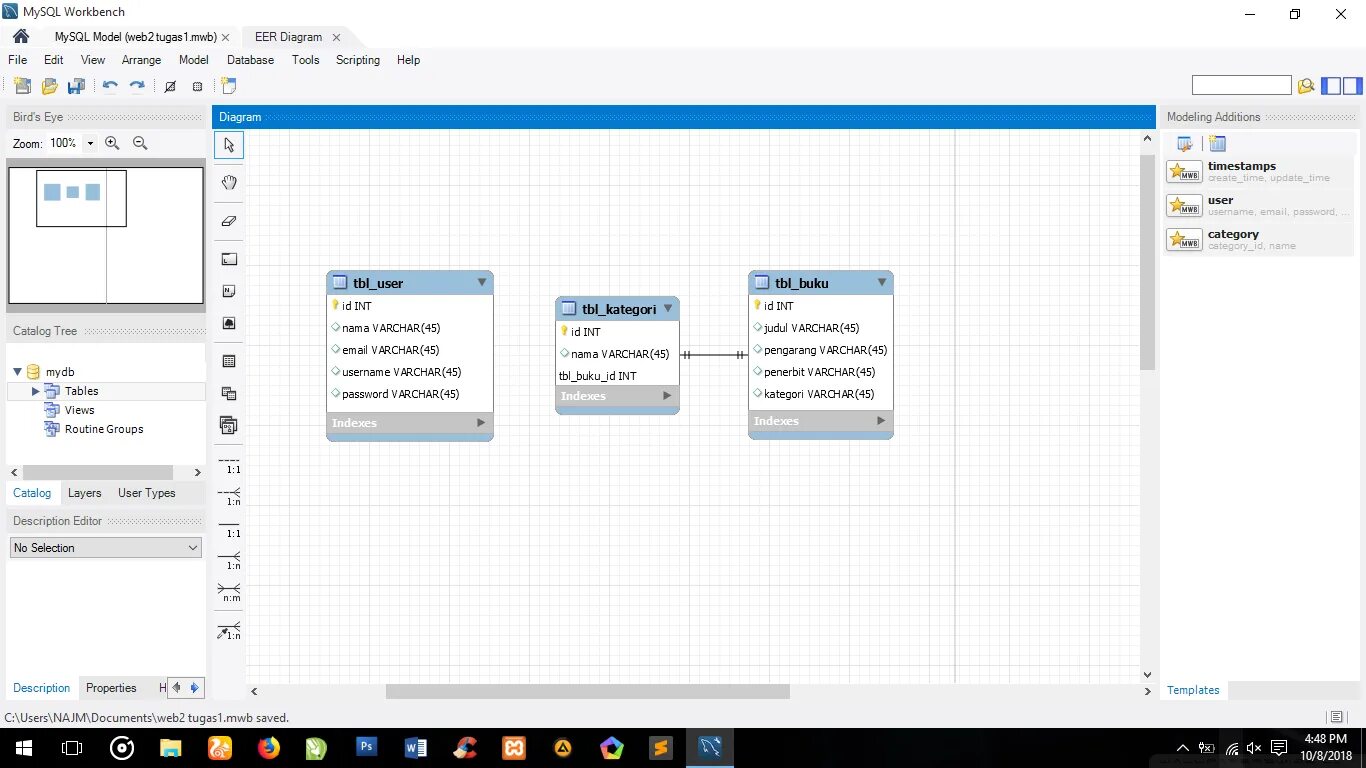Select the solid 1:1 identifying relationship tool

coord(229,529)
